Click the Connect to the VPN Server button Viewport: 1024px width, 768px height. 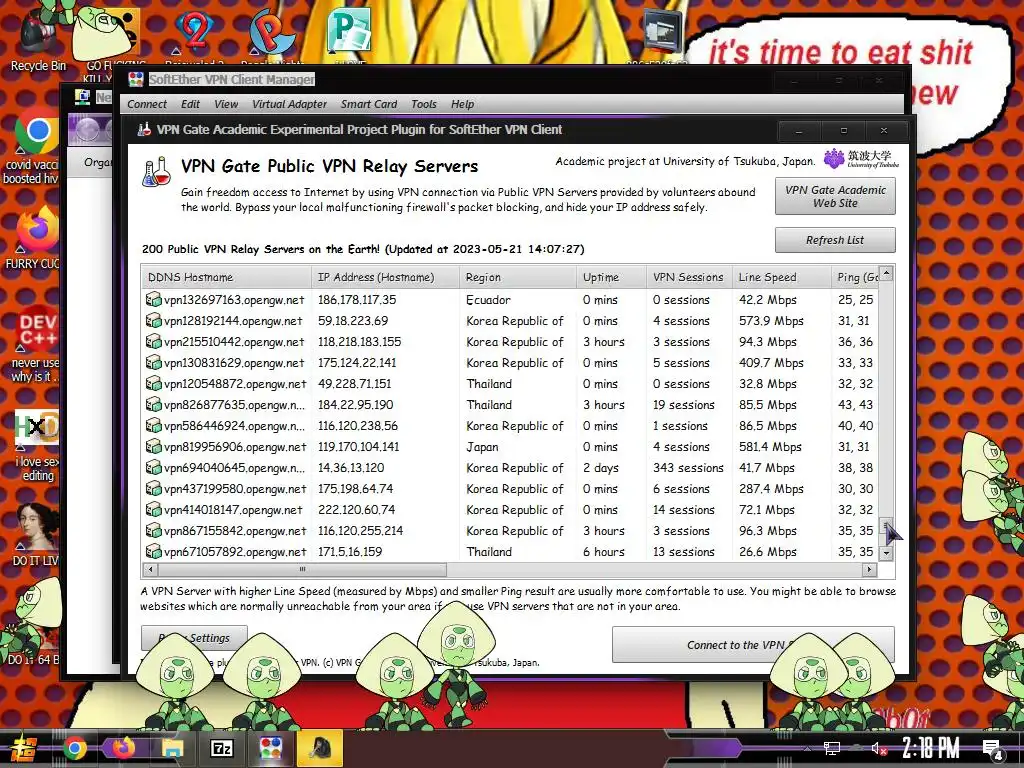point(753,645)
